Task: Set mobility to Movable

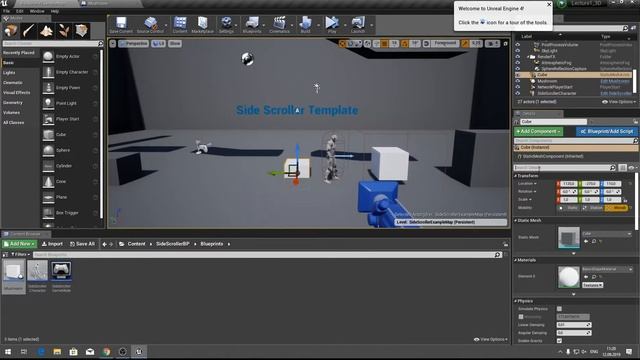Action: click(x=617, y=208)
